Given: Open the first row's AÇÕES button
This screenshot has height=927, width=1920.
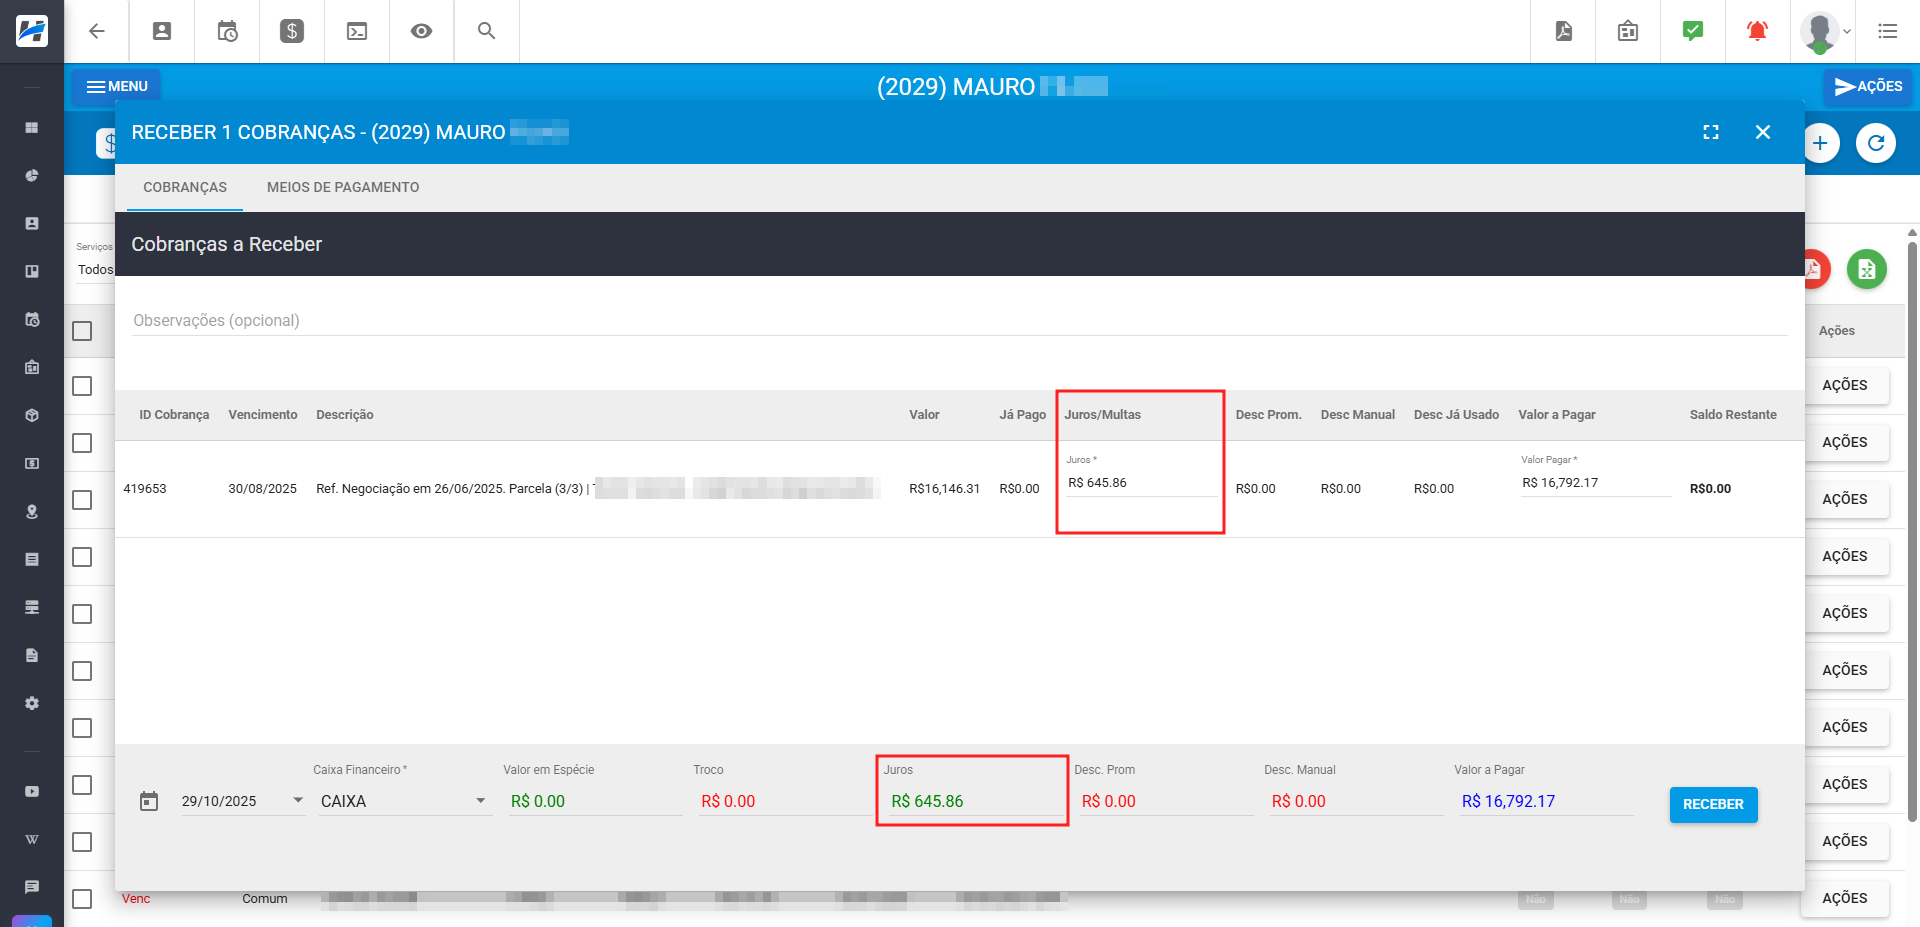Looking at the screenshot, I should (1845, 385).
